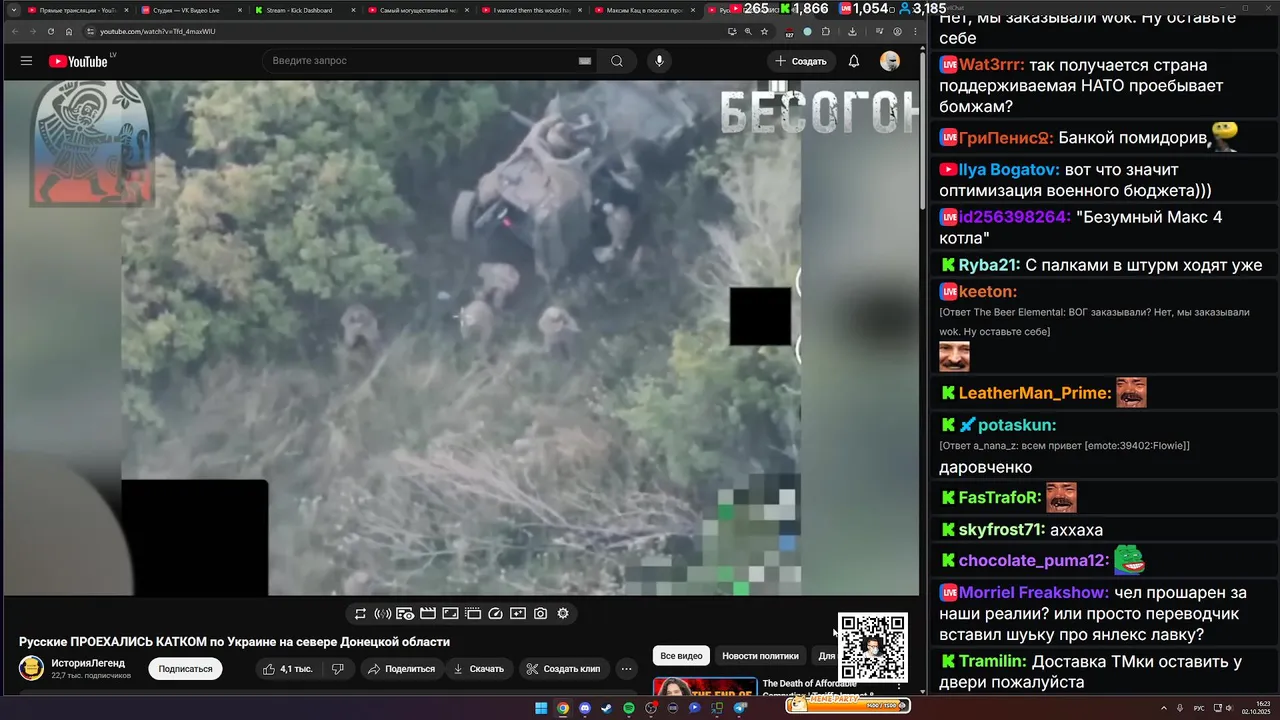Click the speedometer playback speed icon
The image size is (1280, 720).
495,614
